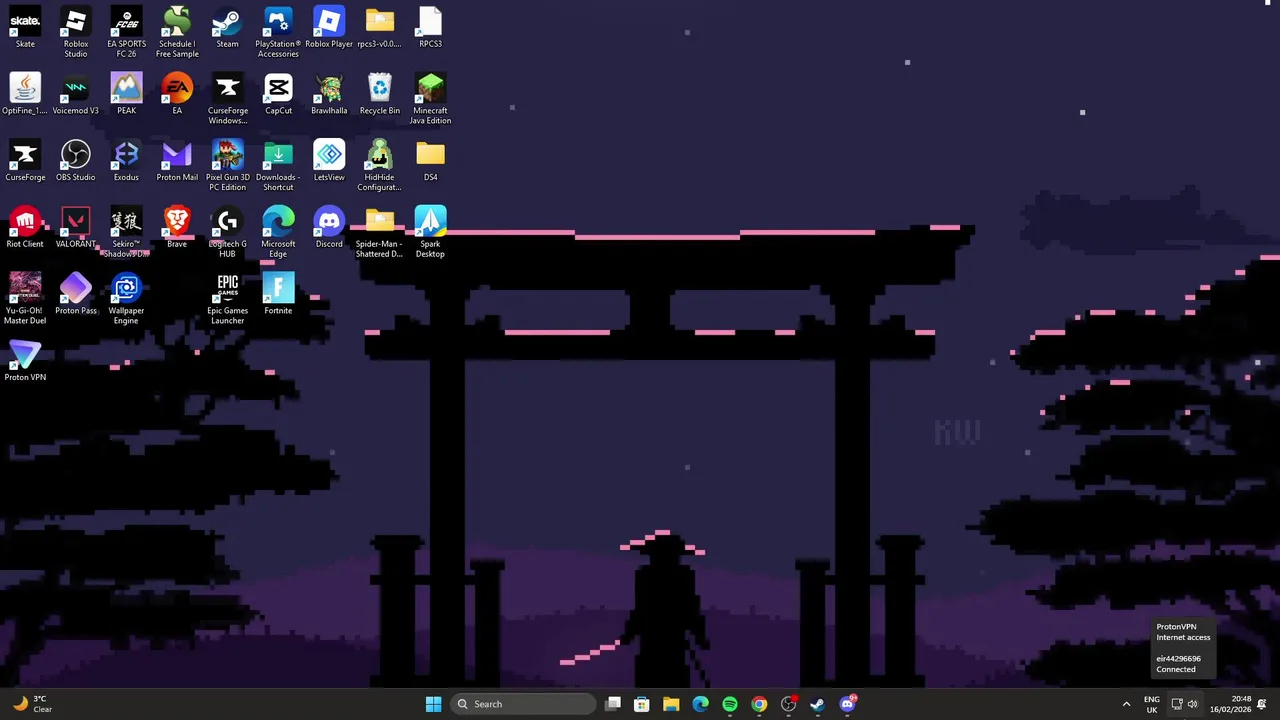Switch to Discord on the taskbar
The height and width of the screenshot is (720, 1280).
click(x=848, y=704)
